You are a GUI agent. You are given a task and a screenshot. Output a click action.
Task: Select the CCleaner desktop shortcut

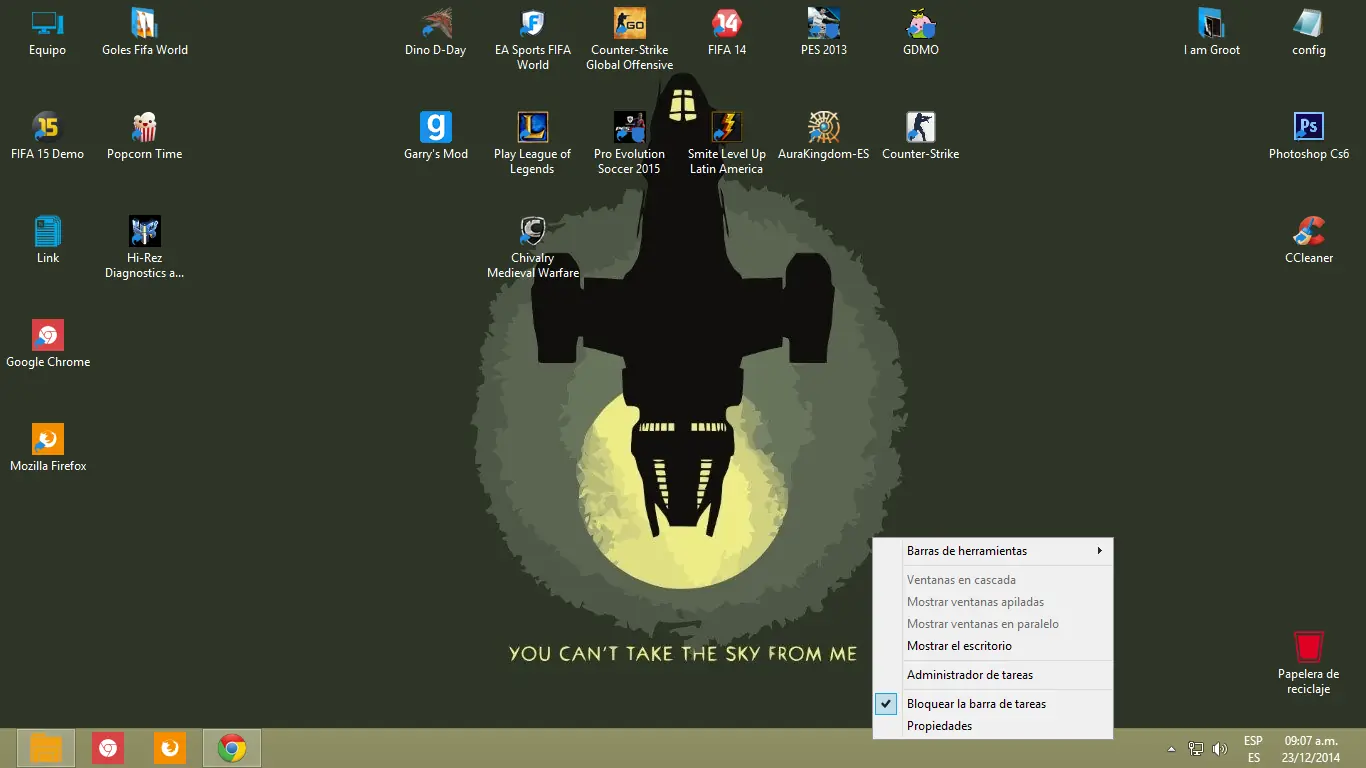coord(1309,241)
